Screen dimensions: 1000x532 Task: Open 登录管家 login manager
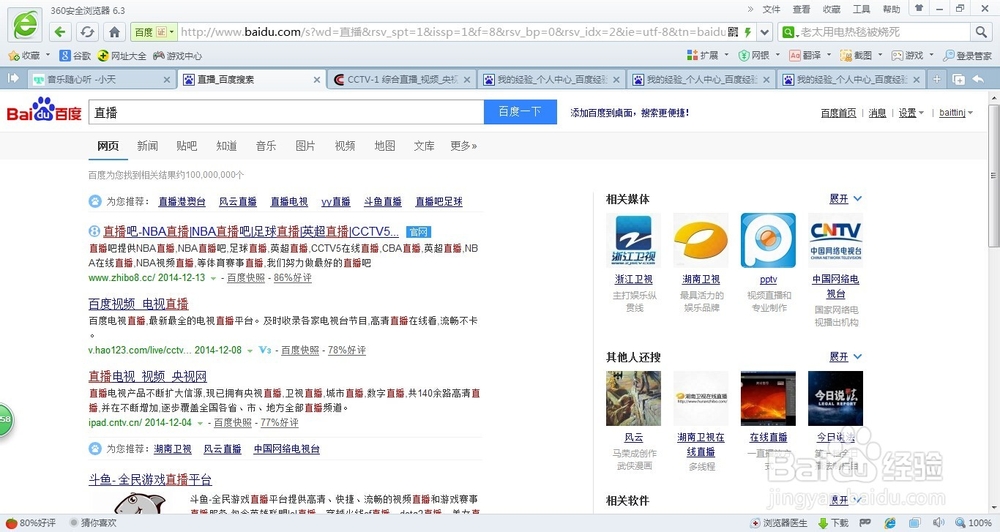(x=967, y=55)
